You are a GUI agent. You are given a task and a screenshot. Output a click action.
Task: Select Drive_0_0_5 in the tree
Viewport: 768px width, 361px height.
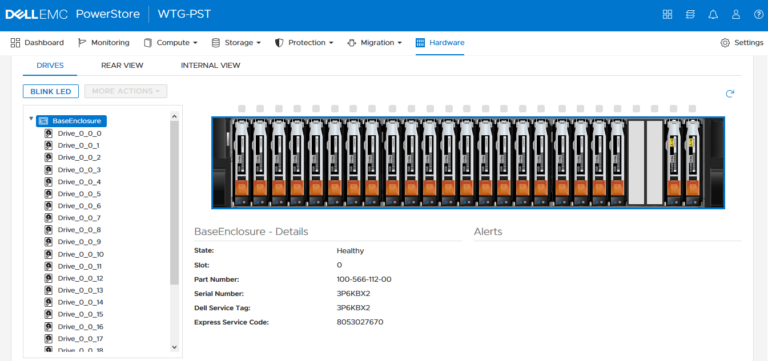[79, 193]
